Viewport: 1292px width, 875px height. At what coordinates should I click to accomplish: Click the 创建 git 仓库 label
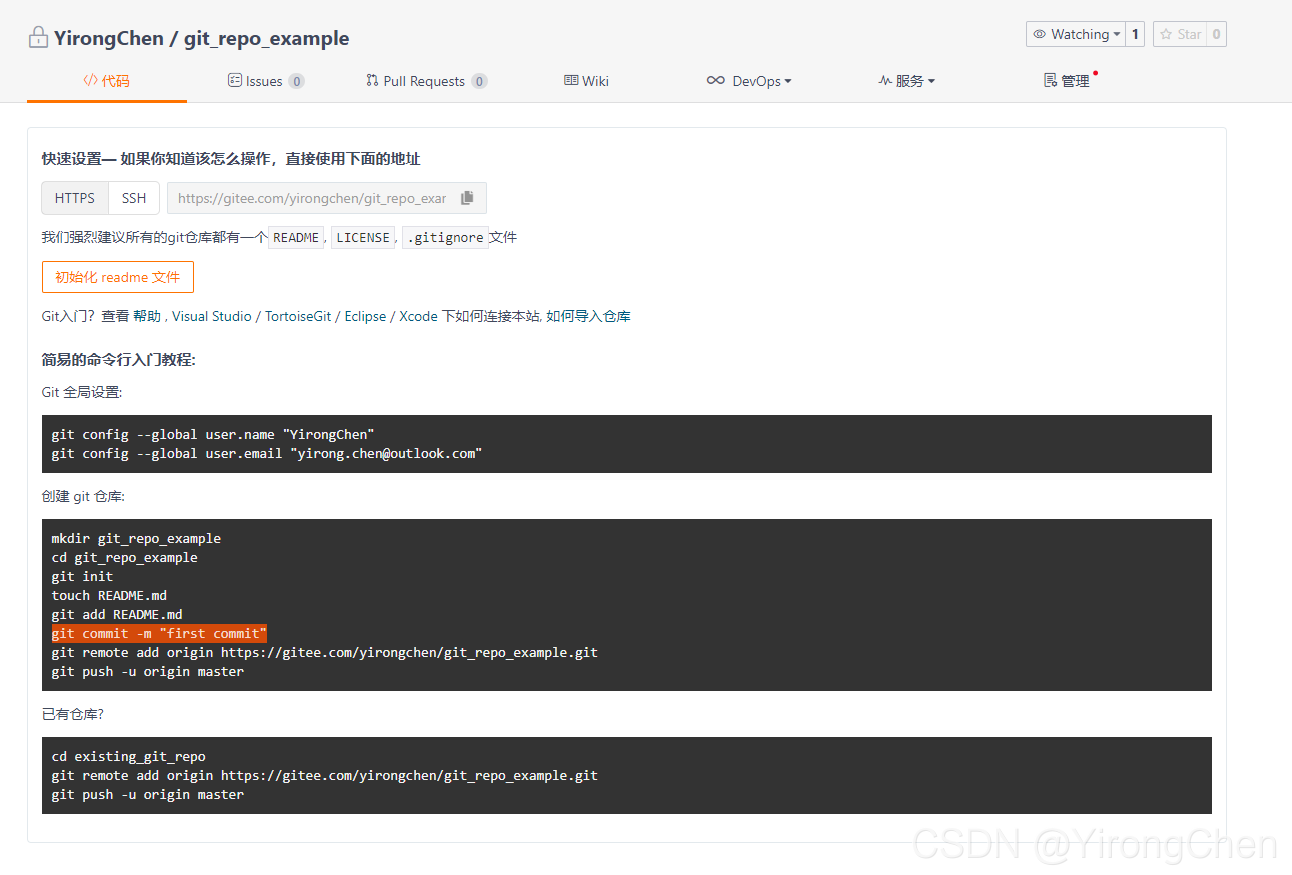pos(83,496)
